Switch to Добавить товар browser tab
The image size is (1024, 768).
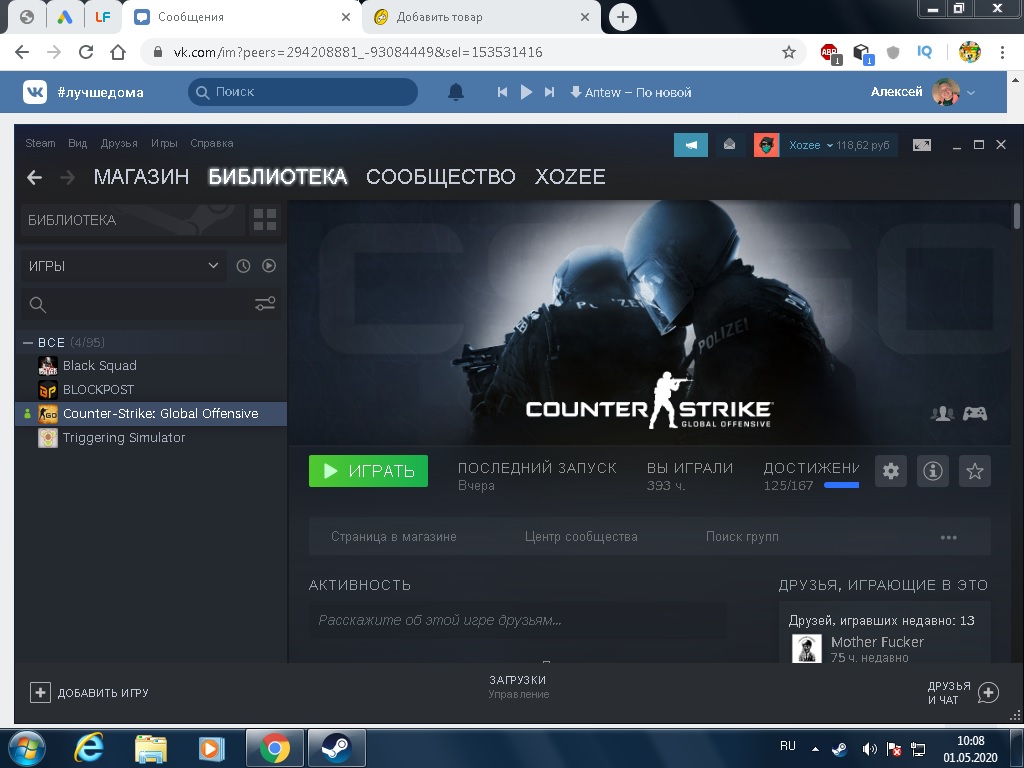480,17
